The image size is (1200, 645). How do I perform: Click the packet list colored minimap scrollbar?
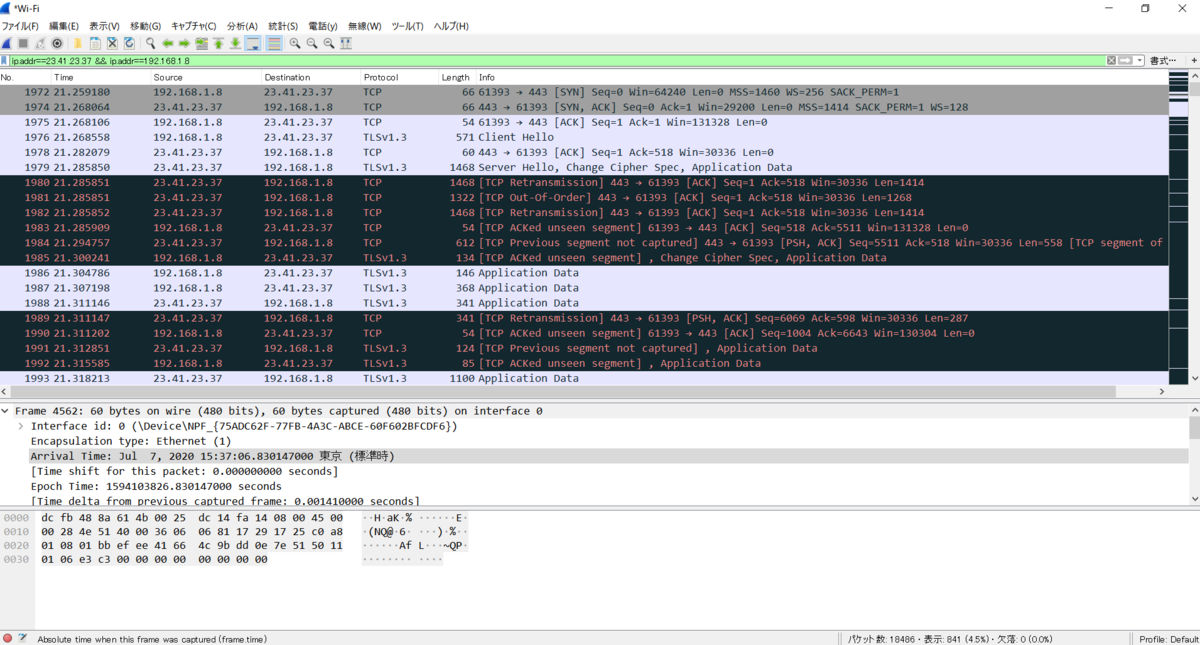1179,227
